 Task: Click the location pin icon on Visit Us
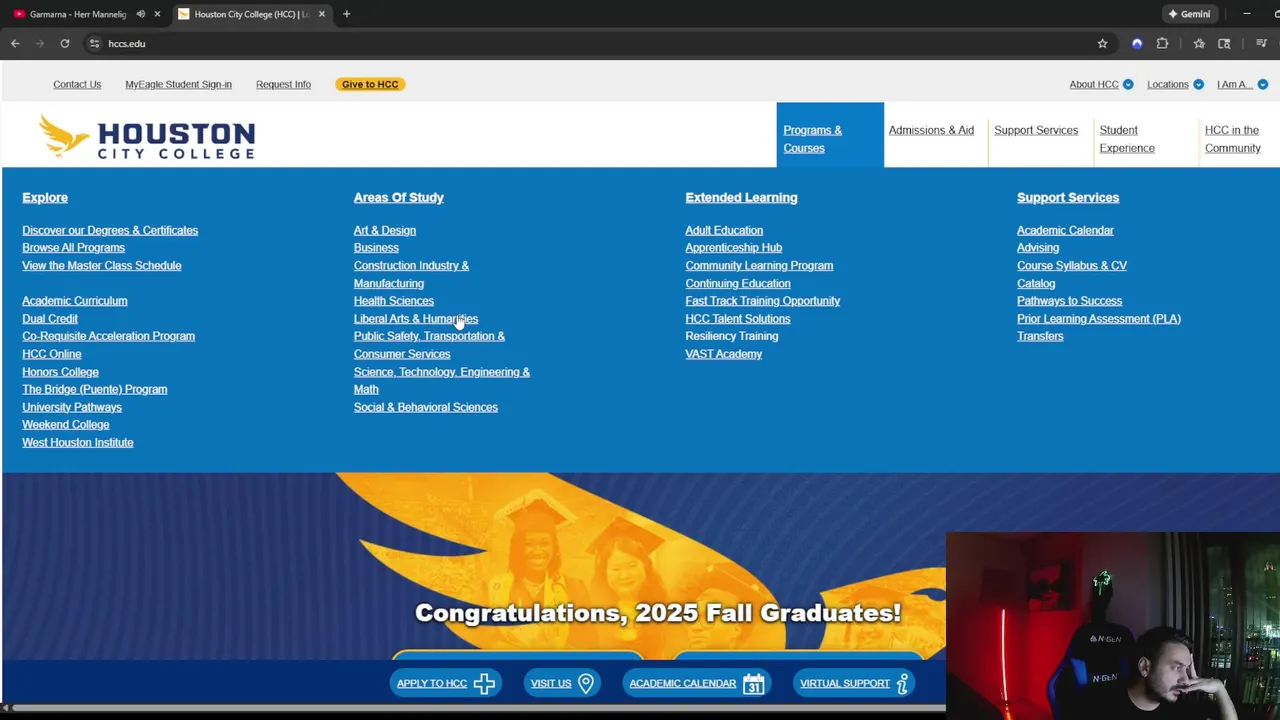[586, 683]
